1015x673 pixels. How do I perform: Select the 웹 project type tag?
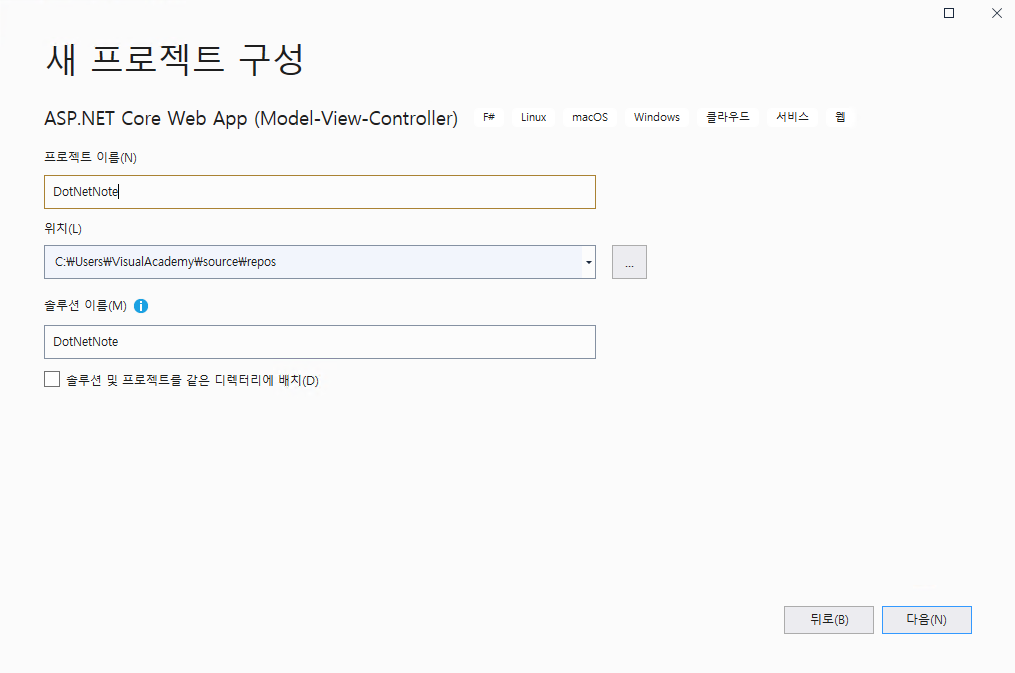(840, 117)
